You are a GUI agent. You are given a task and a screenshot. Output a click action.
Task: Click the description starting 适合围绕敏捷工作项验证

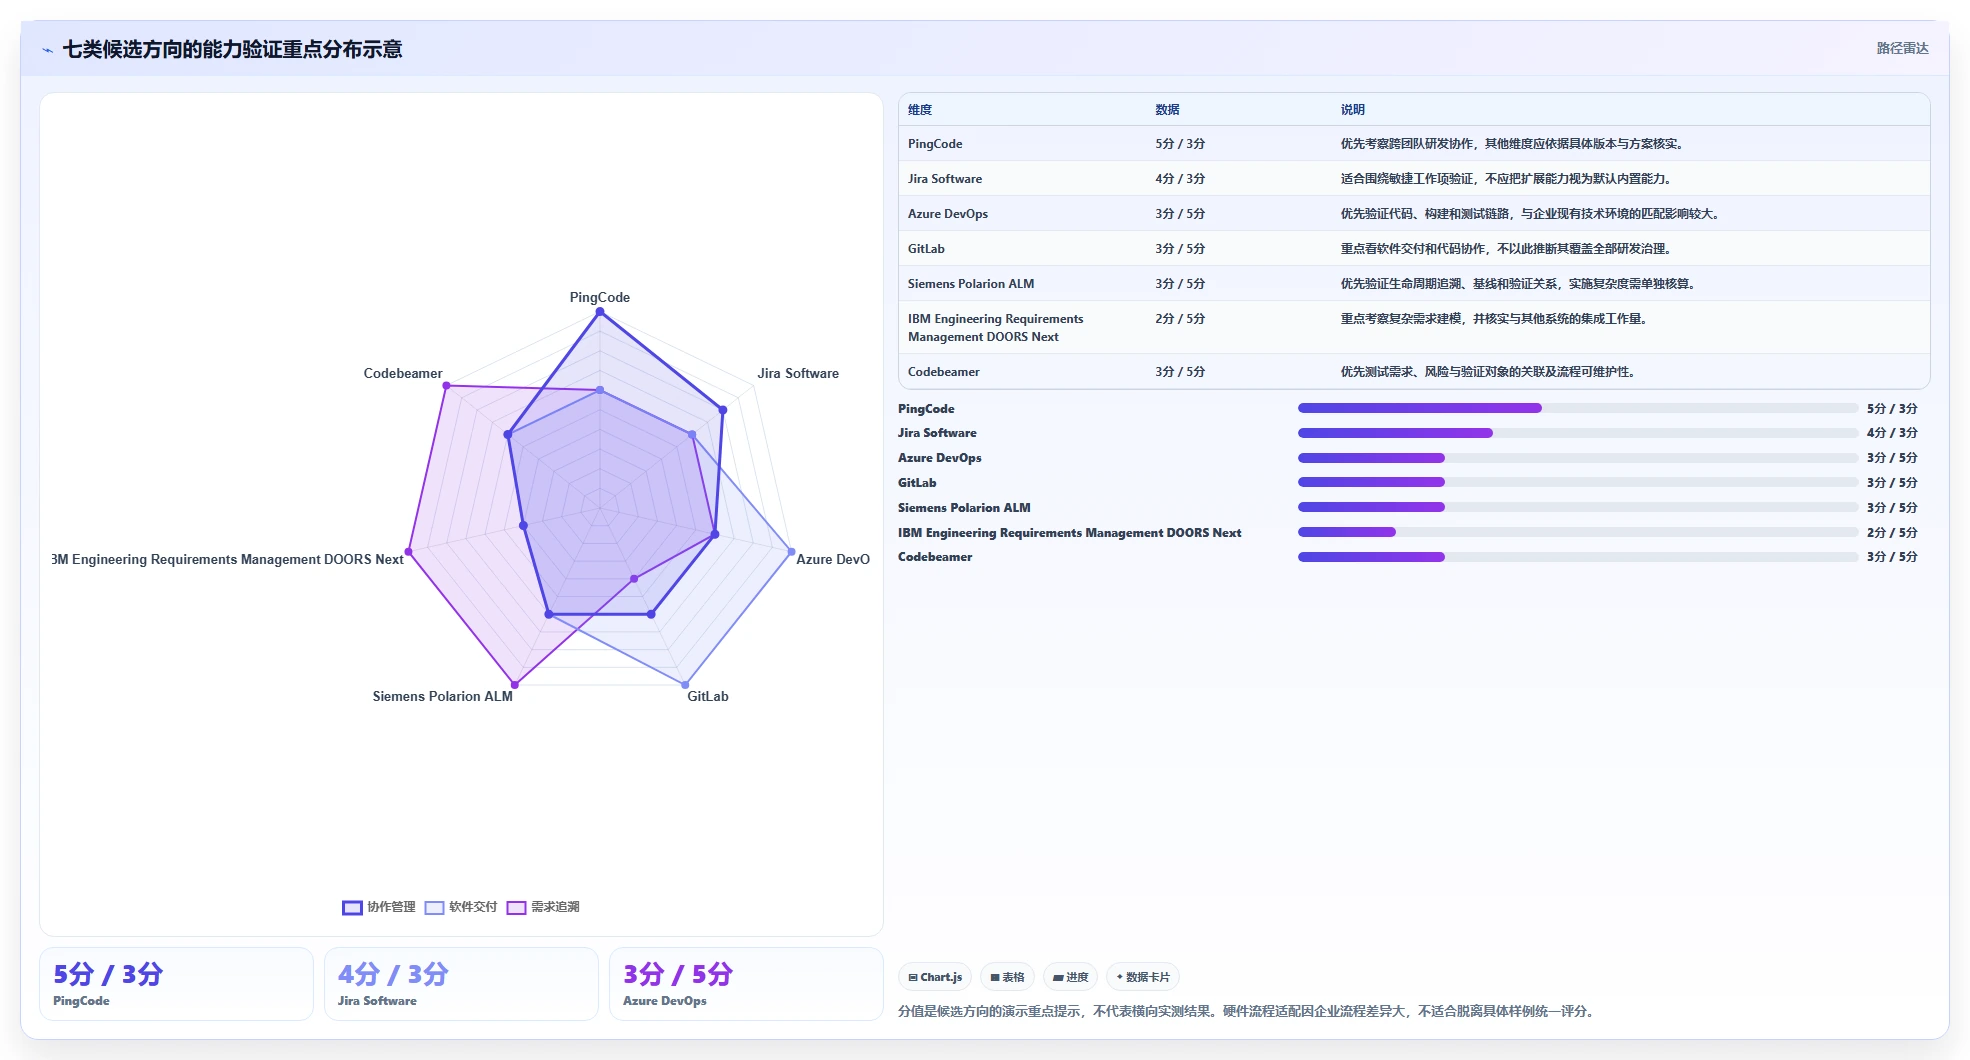[1509, 179]
